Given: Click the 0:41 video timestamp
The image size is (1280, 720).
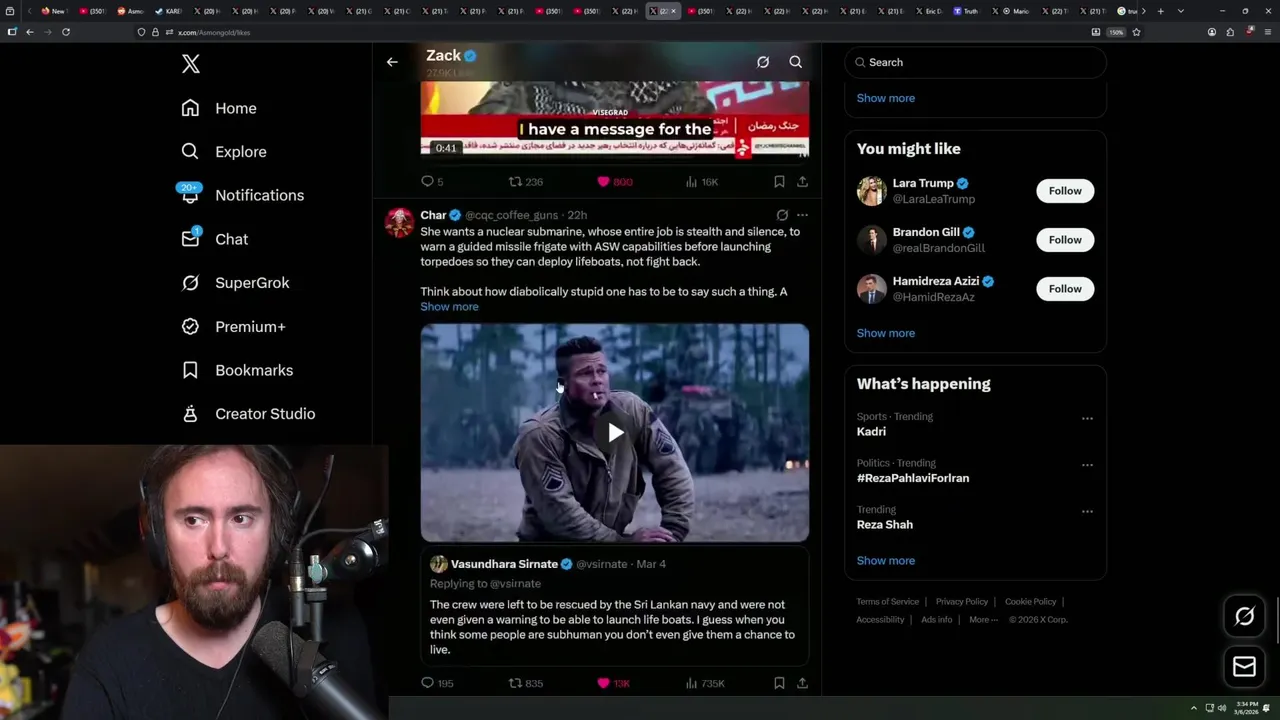Looking at the screenshot, I should pos(446,148).
